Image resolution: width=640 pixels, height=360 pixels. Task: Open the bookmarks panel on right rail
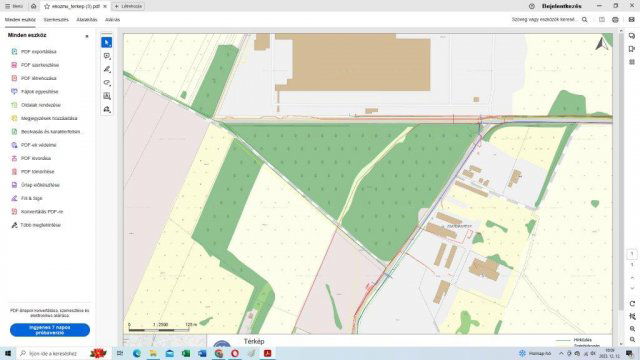point(632,49)
